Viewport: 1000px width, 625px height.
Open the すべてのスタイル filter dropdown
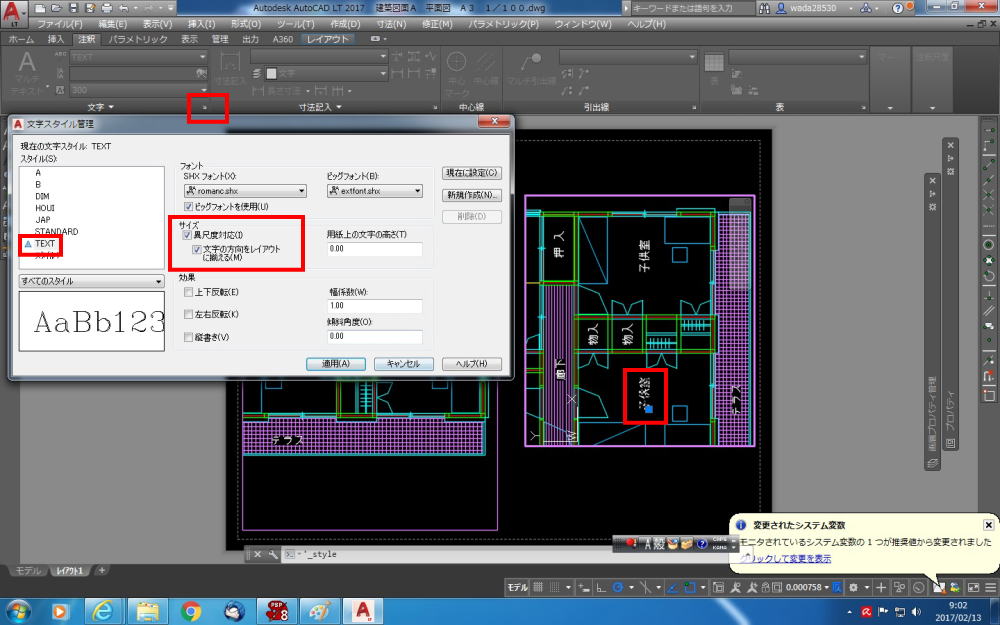tap(92, 281)
